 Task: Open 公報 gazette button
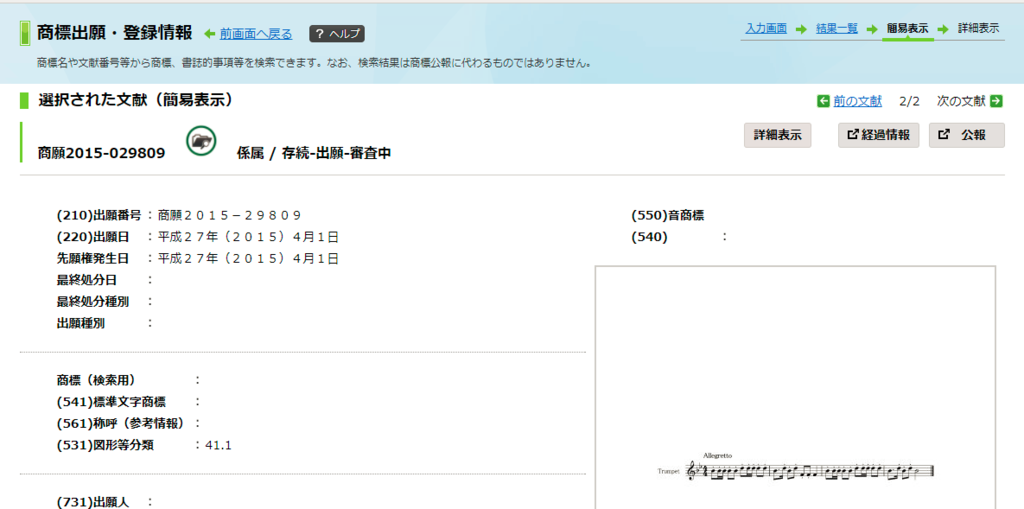coord(967,135)
